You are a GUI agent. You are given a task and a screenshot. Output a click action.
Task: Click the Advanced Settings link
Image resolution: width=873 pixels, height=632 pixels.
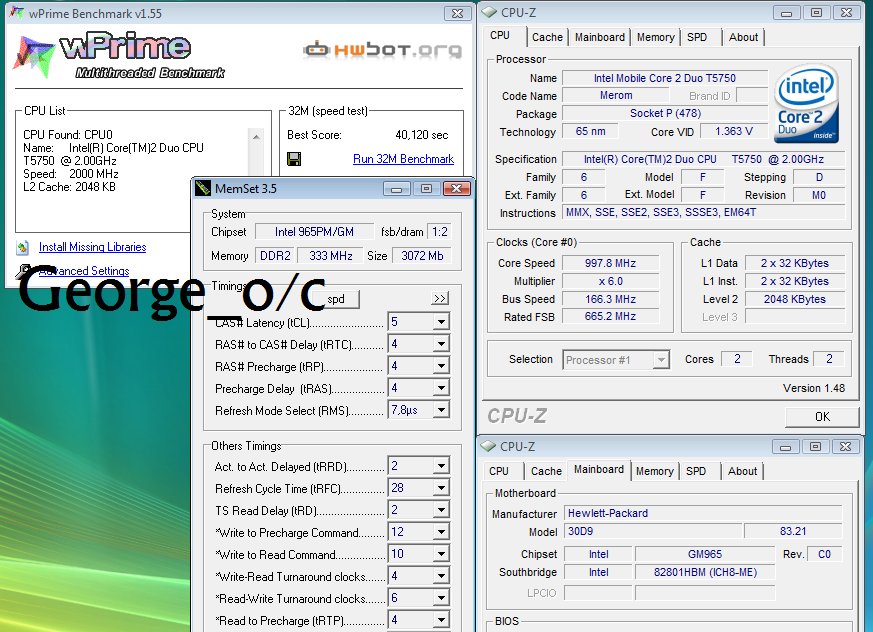[84, 271]
